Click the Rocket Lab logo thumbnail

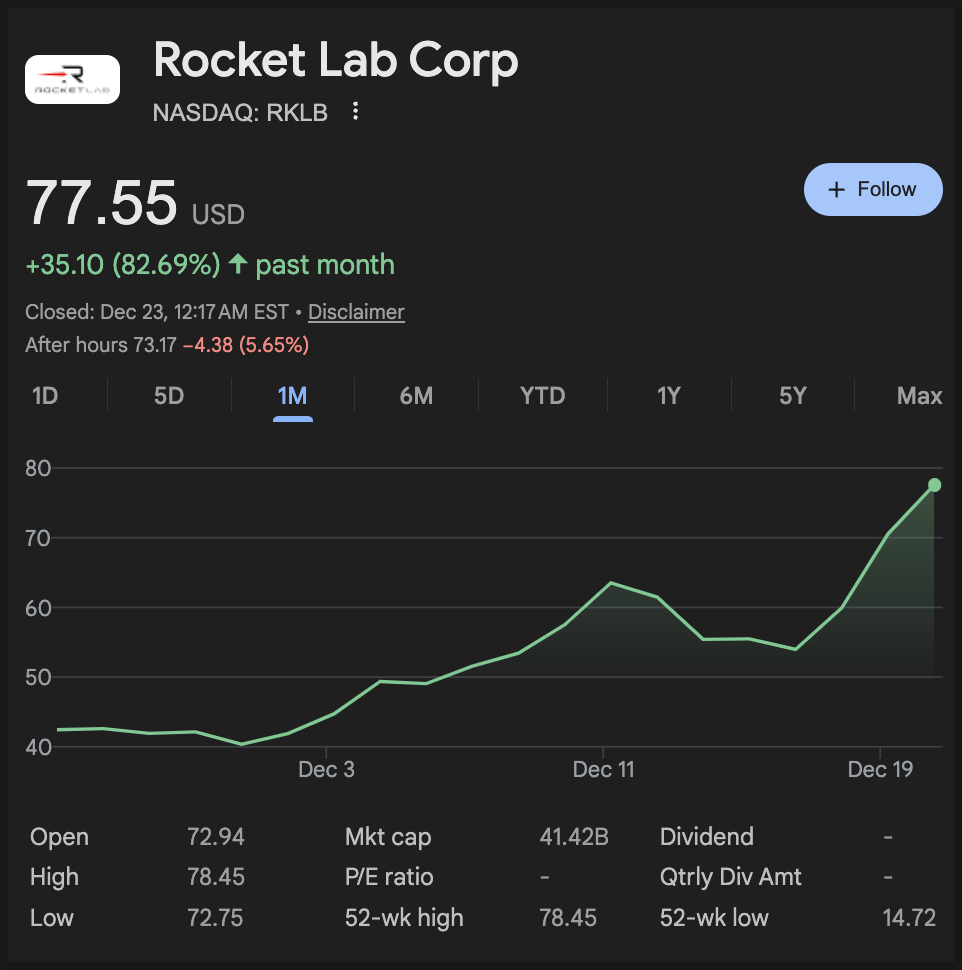[72, 80]
